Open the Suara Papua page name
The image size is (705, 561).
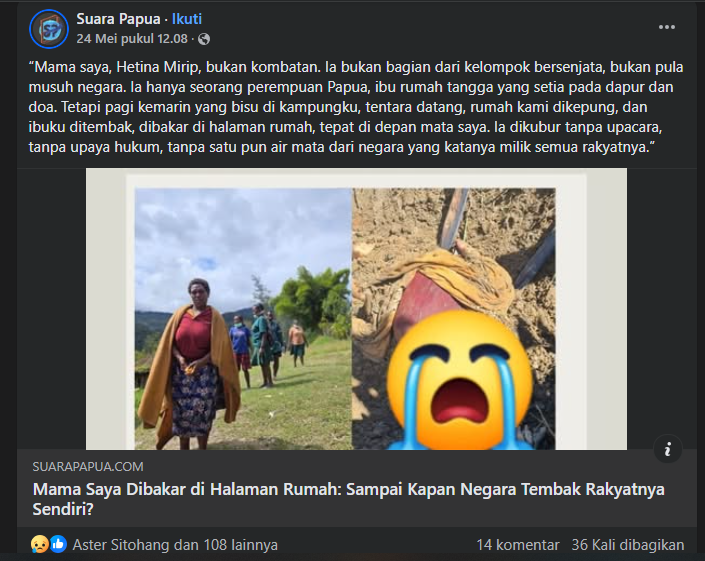[x=118, y=19]
